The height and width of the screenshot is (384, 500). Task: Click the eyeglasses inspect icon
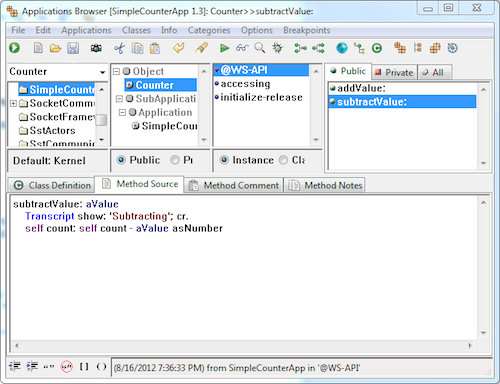(x=242, y=48)
